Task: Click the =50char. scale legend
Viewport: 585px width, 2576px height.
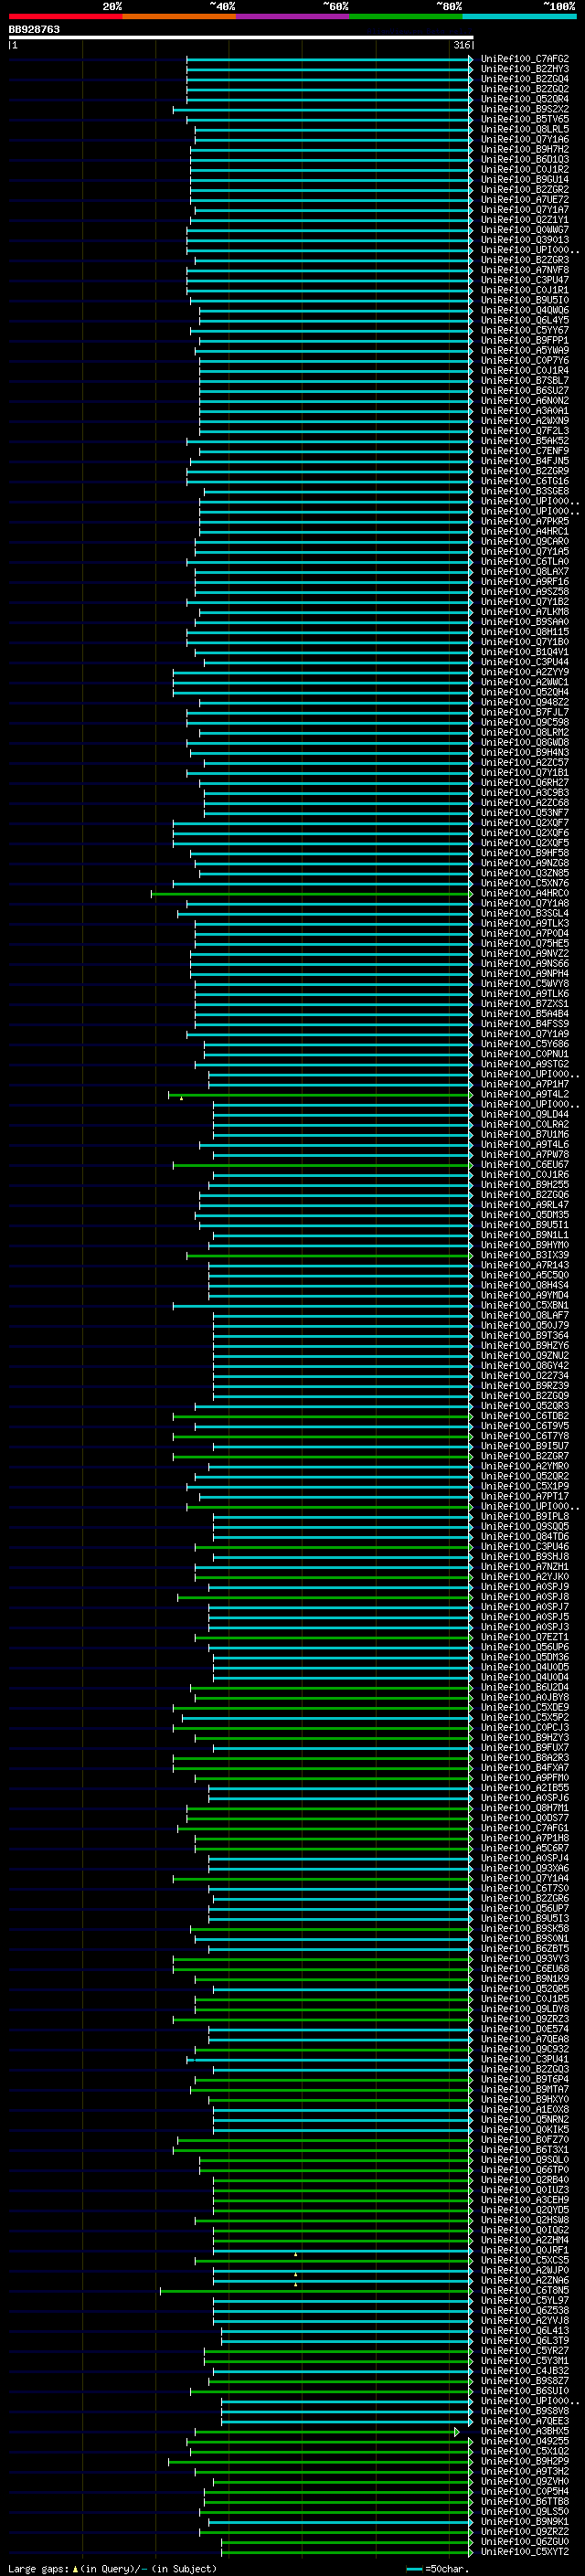Action: pos(436,2568)
